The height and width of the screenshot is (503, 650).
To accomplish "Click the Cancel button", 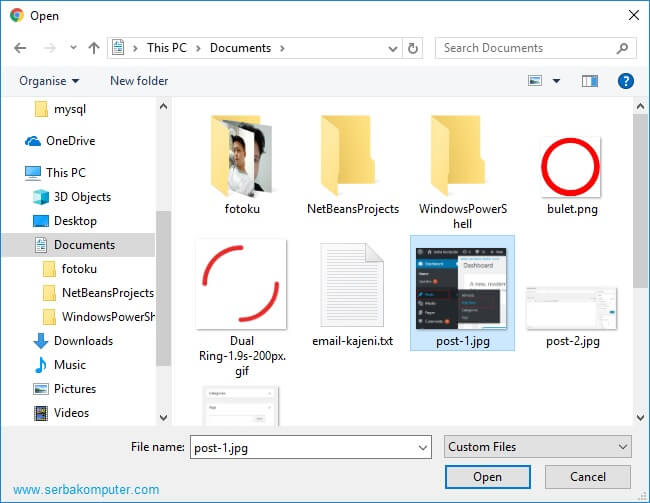I will click(x=587, y=477).
